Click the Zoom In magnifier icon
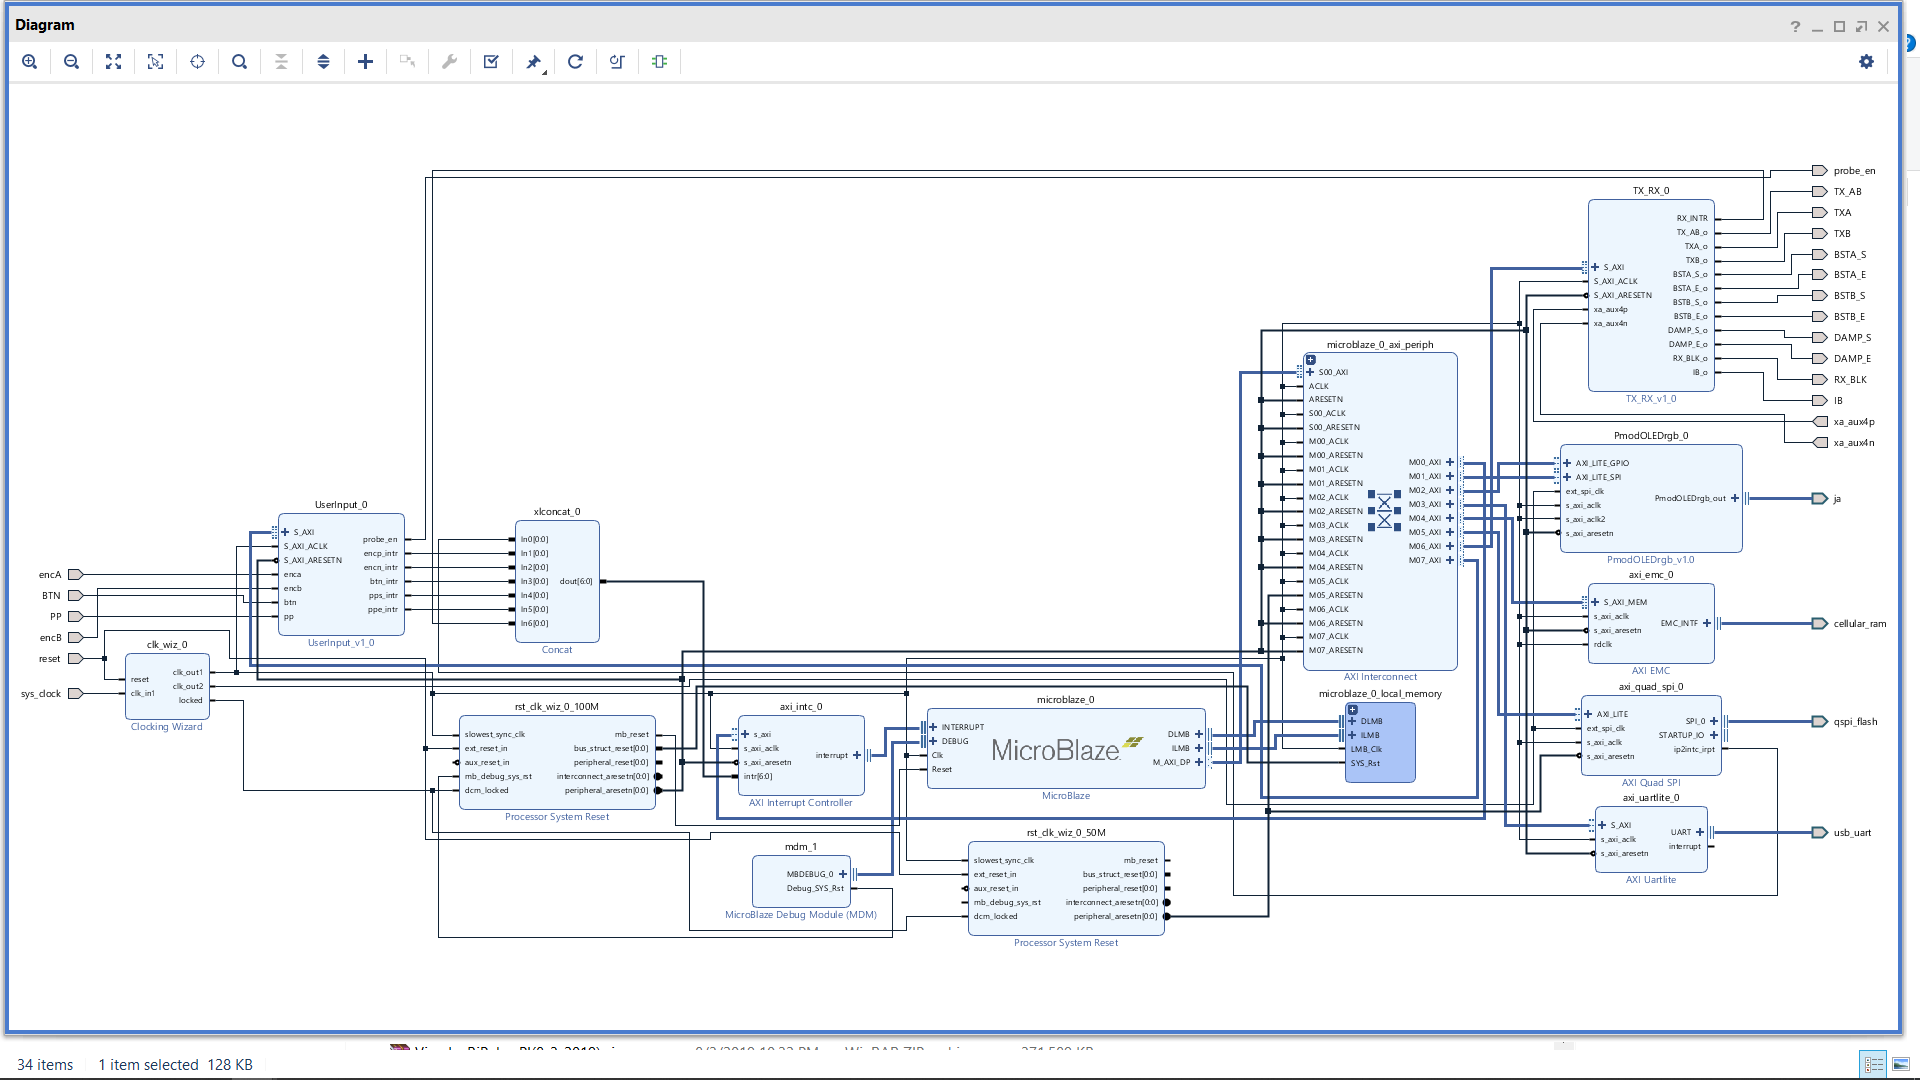Image resolution: width=1920 pixels, height=1080 pixels. pyautogui.click(x=30, y=62)
